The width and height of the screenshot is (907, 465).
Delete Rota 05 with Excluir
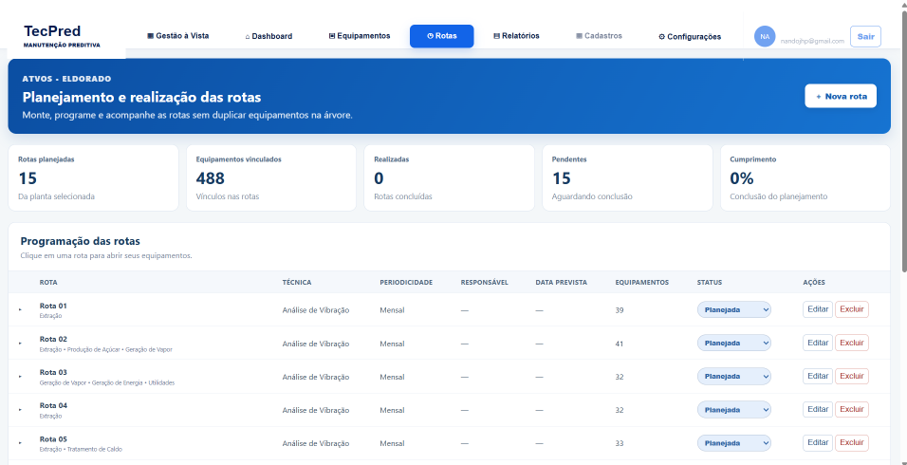851,442
